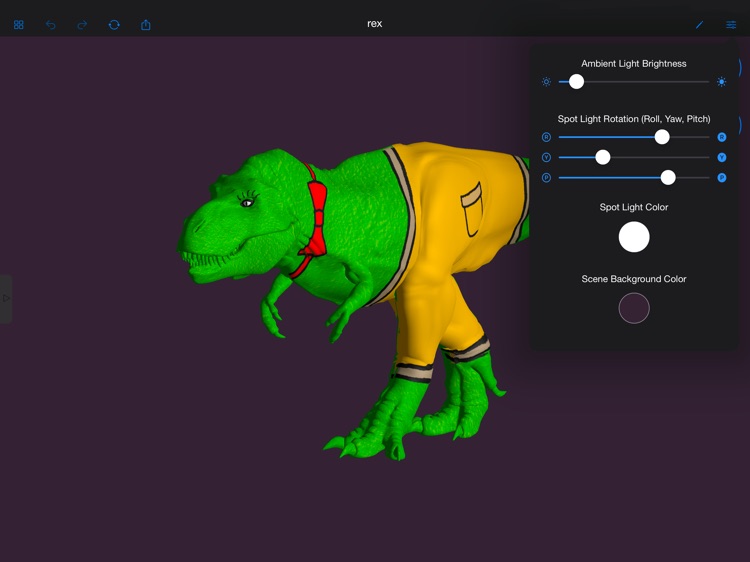
Task: Open the Scene Background Color swatch
Action: (634, 308)
